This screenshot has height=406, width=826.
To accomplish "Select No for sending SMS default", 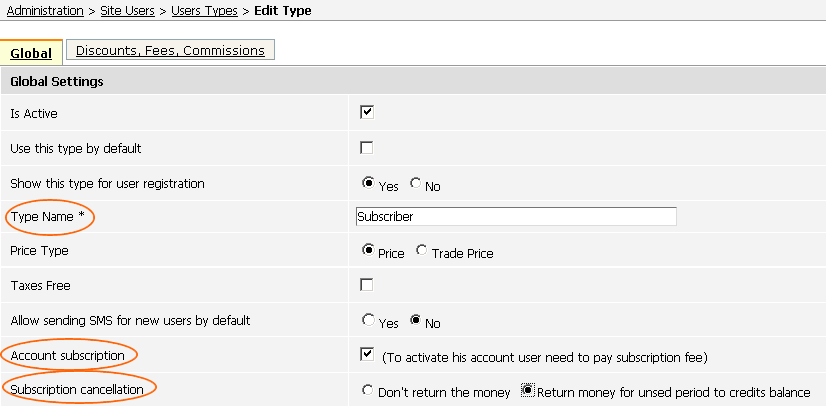I will 416,320.
